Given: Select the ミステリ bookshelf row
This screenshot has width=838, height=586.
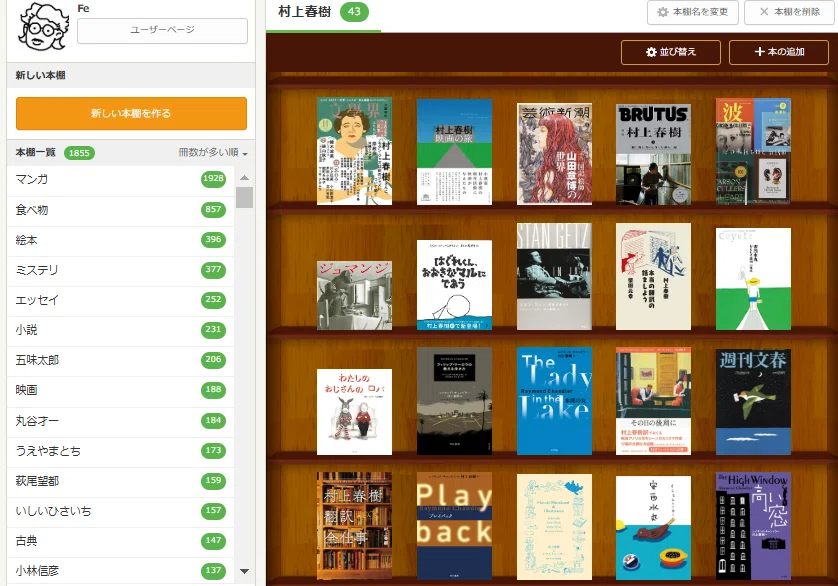Looking at the screenshot, I should click(x=121, y=270).
